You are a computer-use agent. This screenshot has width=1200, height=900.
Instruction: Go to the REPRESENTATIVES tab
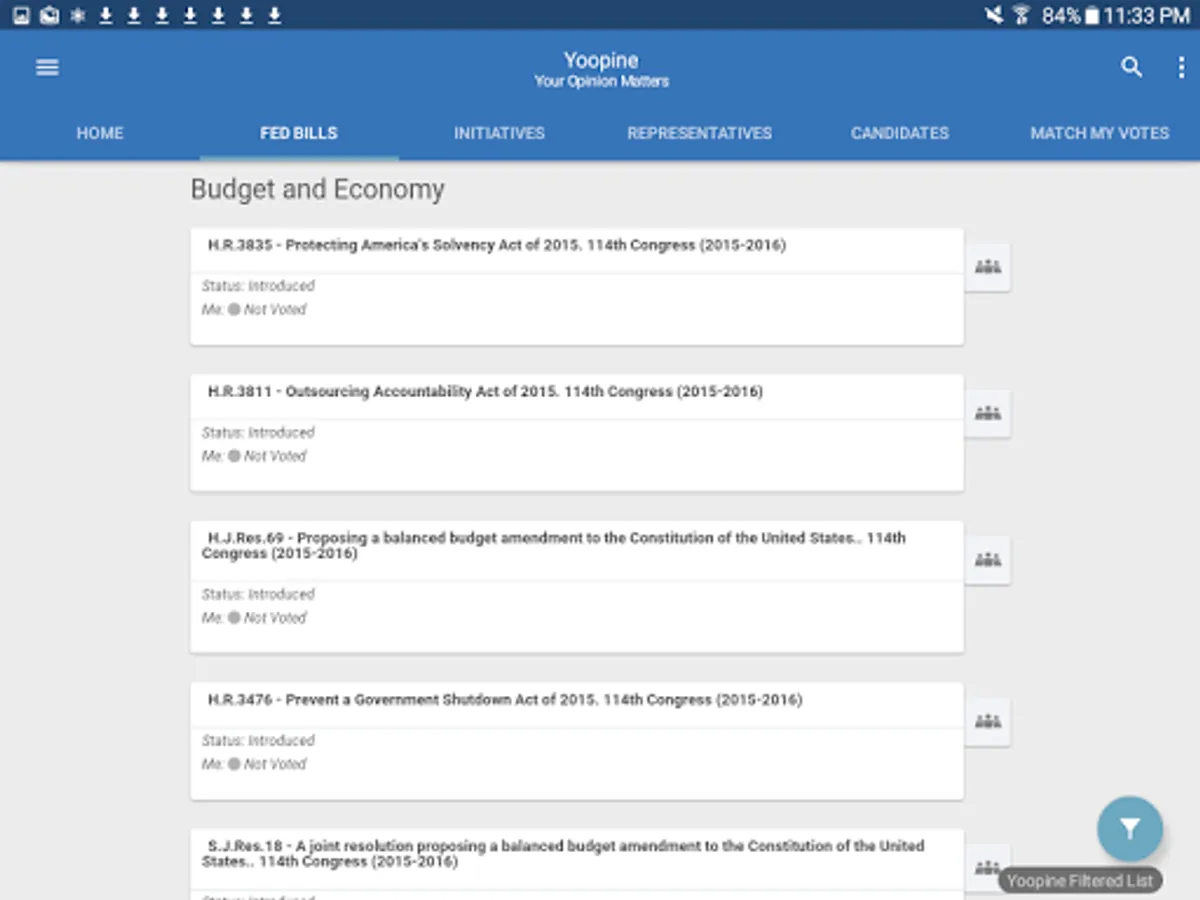pyautogui.click(x=699, y=133)
